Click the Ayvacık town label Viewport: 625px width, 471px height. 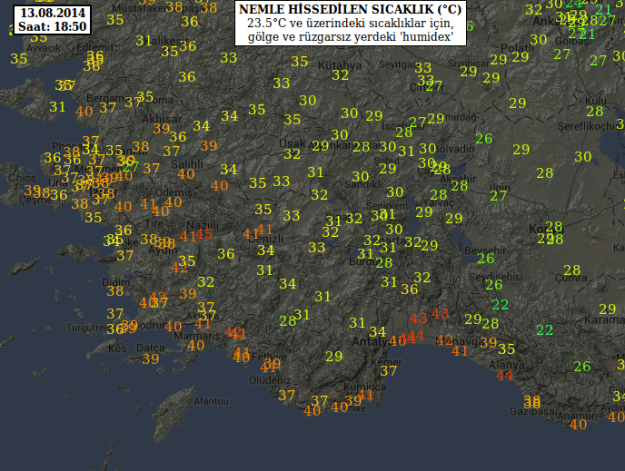click(x=42, y=47)
